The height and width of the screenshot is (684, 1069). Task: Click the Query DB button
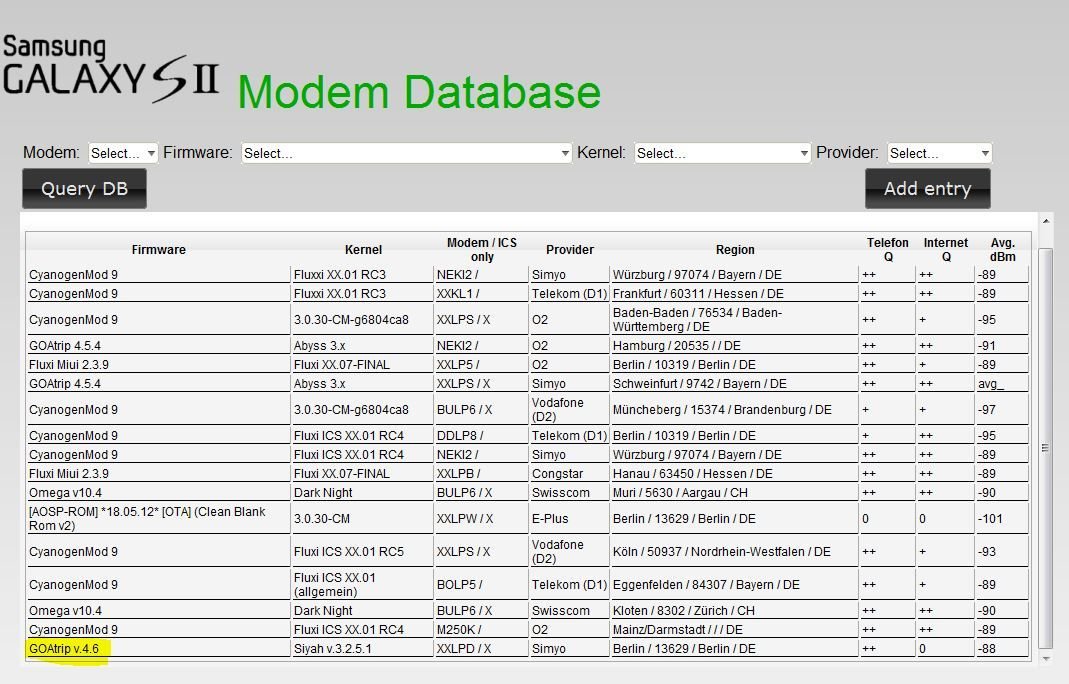(85, 189)
